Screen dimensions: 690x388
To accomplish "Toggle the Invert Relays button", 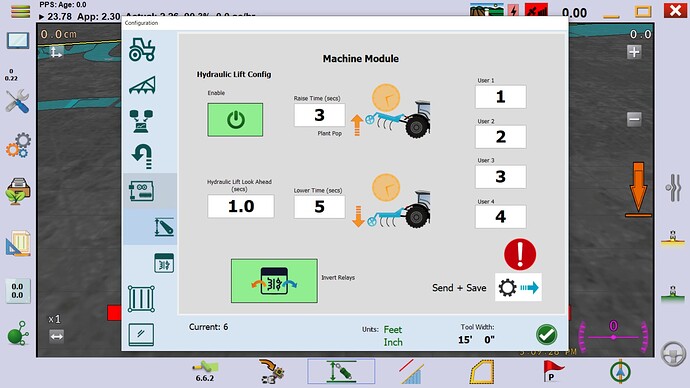I will pyautogui.click(x=274, y=281).
